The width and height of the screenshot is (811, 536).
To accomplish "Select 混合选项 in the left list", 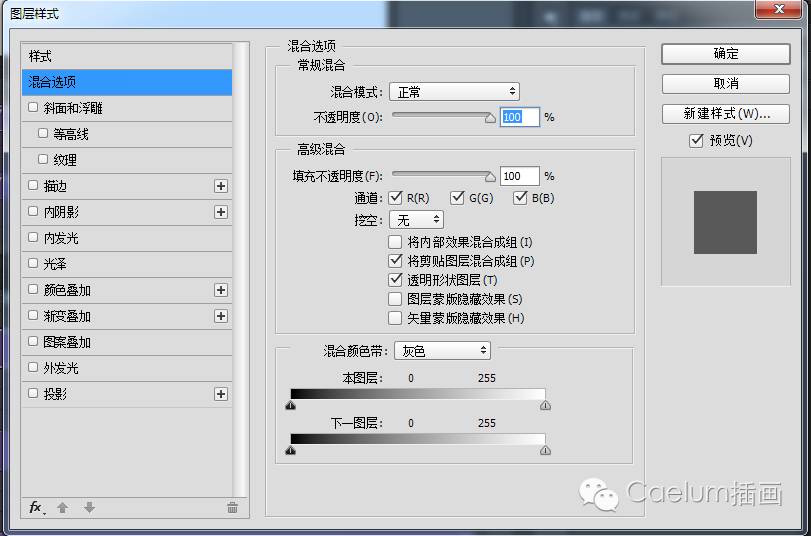I will click(127, 82).
